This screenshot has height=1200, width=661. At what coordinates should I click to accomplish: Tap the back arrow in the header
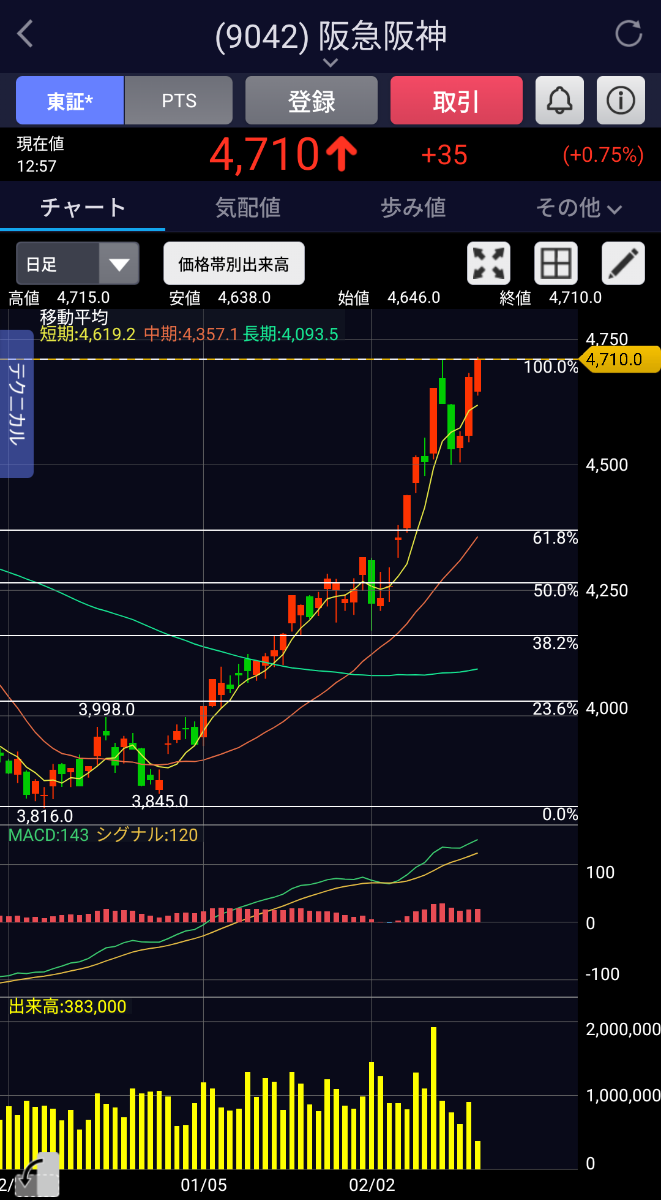point(26,34)
